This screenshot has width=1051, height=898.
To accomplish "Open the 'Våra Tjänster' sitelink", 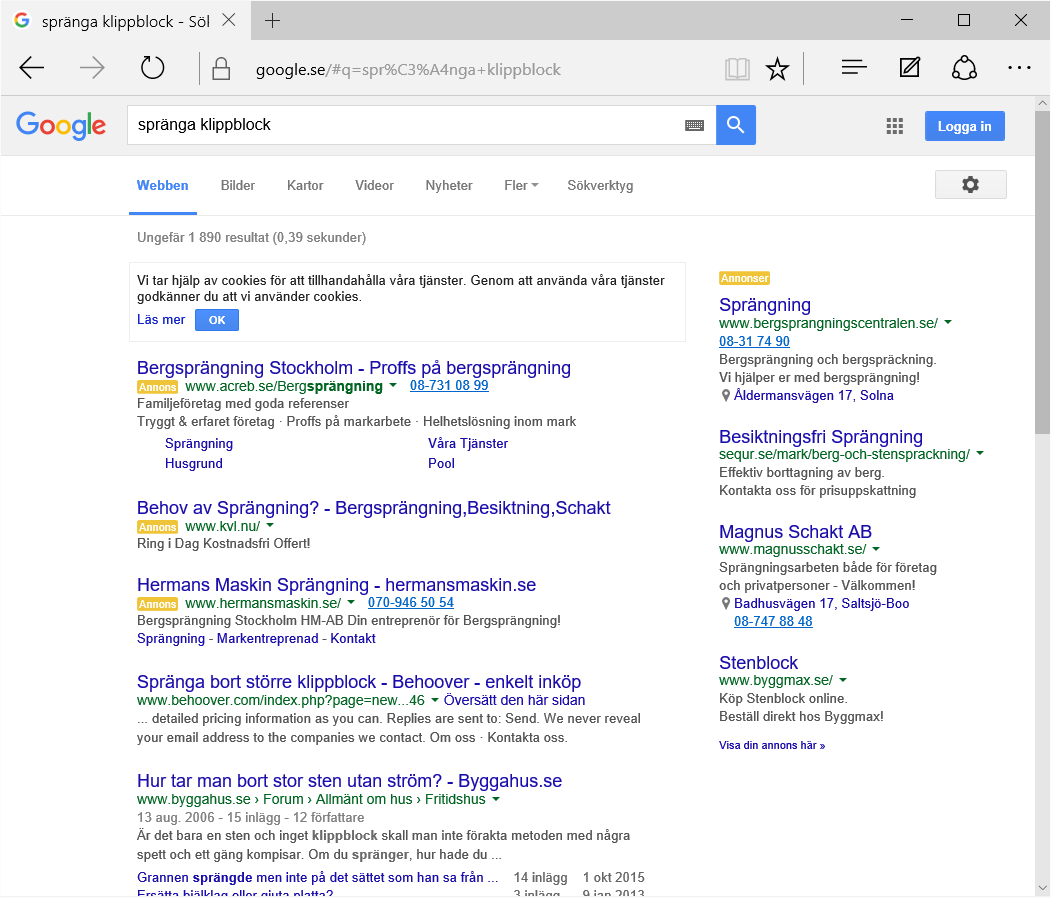I will 468,444.
